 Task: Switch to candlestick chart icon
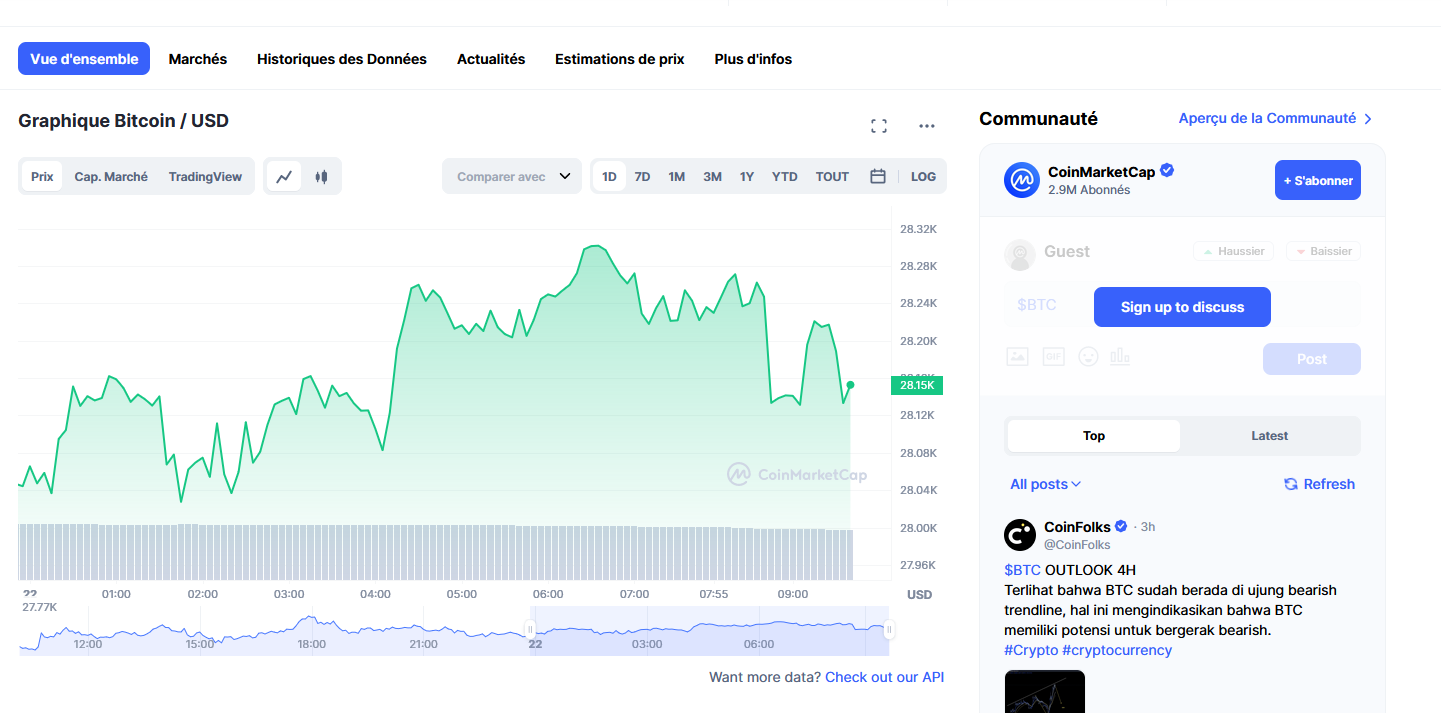tap(321, 177)
